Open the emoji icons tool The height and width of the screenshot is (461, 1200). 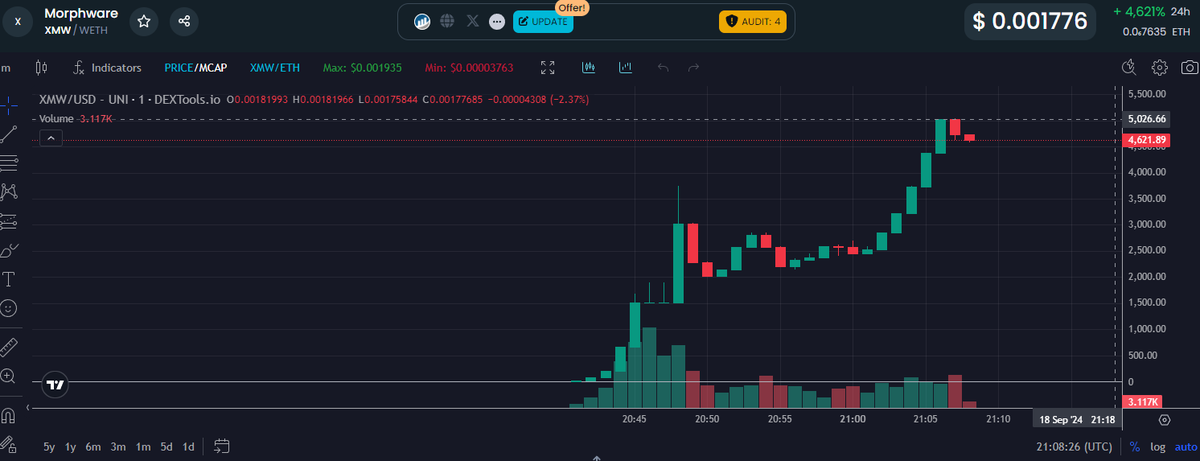coord(9,308)
